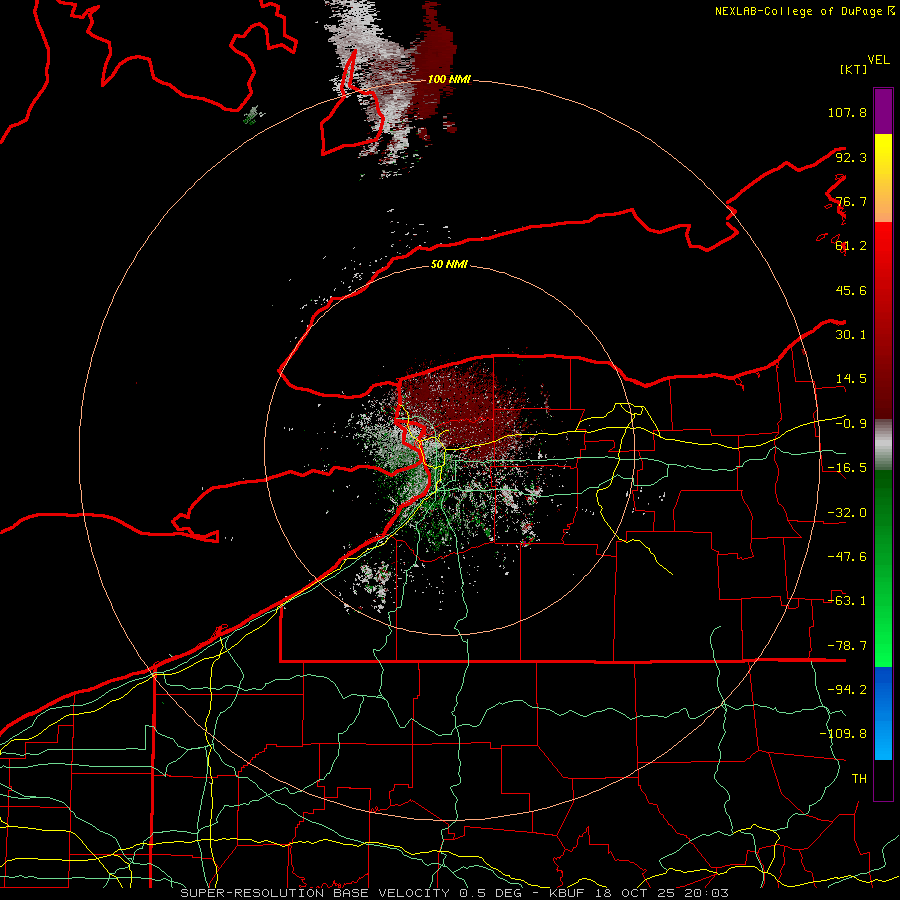Select the -47.6 velocity scale value
The image size is (900, 900).
pos(847,557)
